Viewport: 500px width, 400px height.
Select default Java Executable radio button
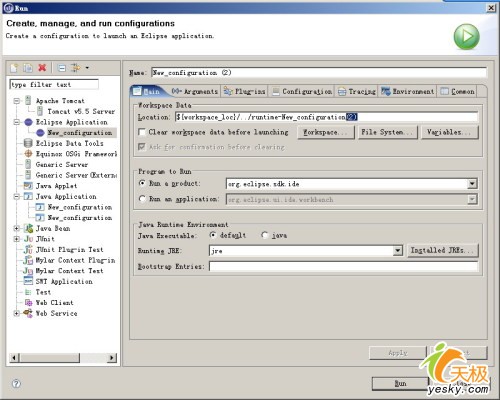[213, 235]
